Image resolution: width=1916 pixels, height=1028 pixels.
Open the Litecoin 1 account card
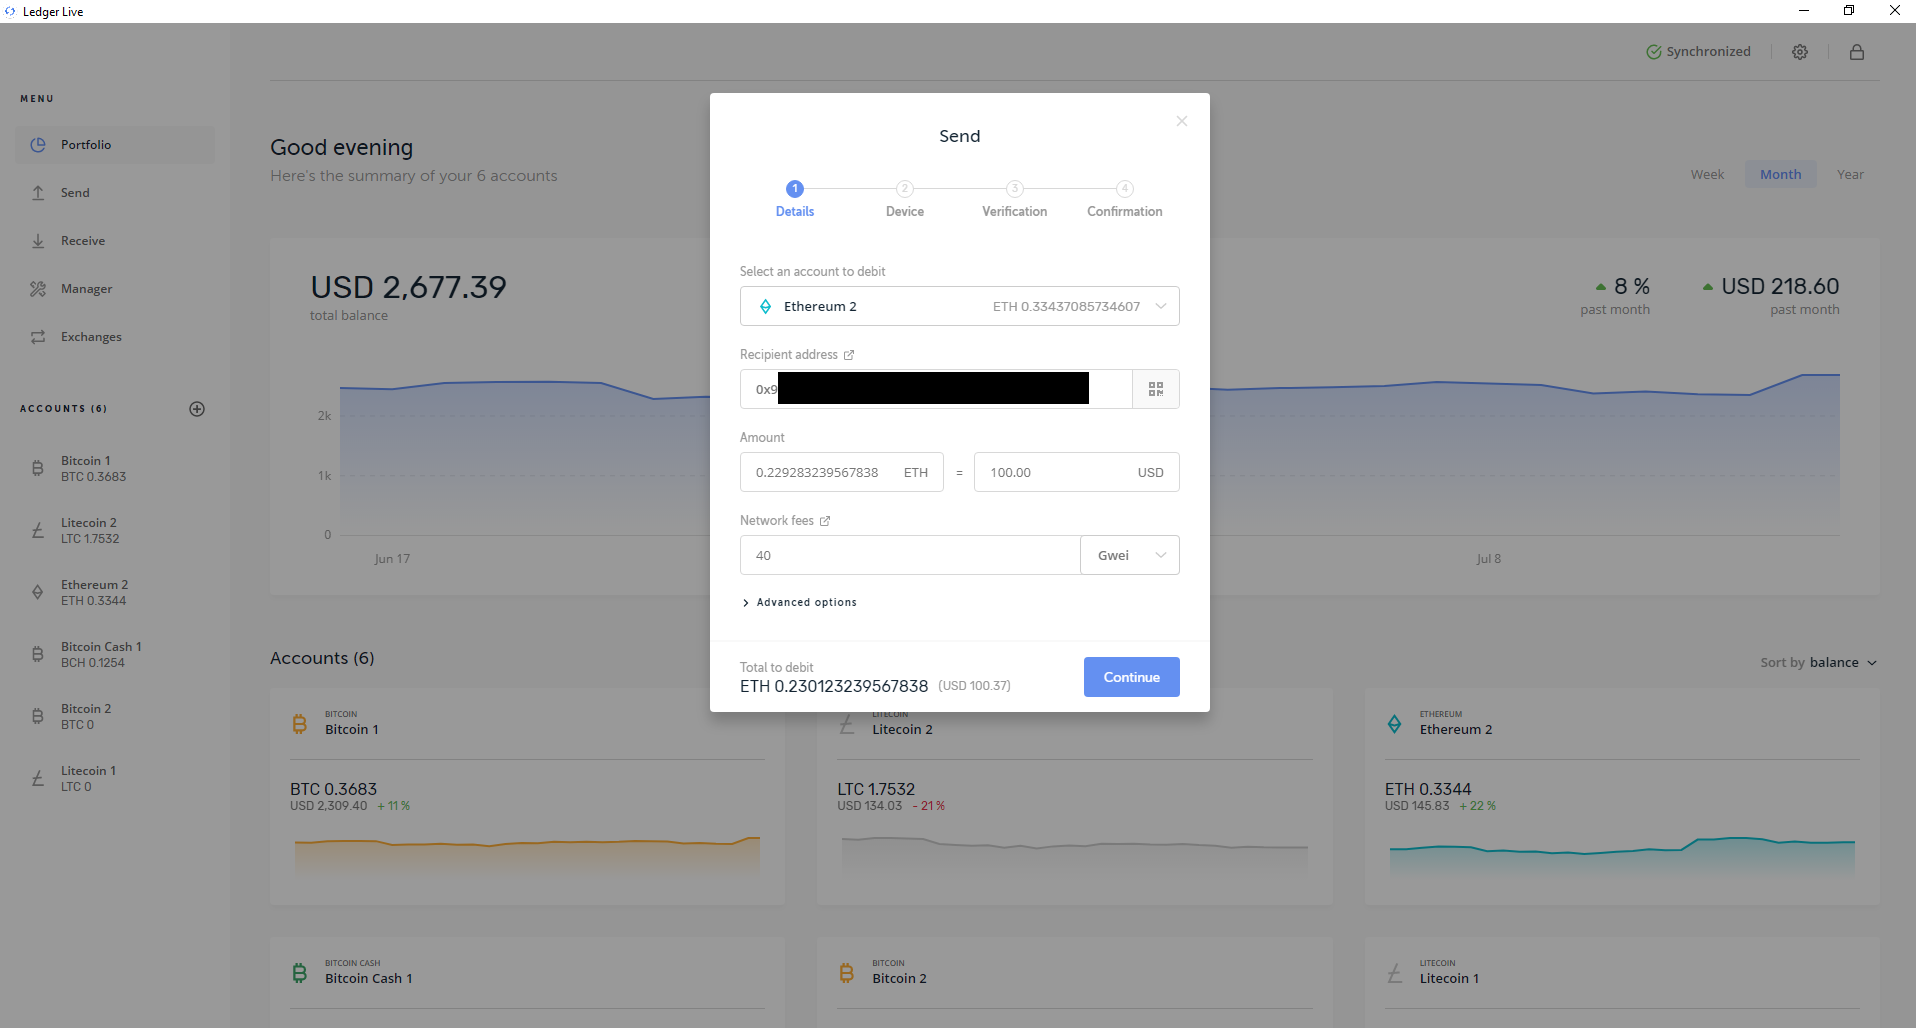coord(1622,982)
